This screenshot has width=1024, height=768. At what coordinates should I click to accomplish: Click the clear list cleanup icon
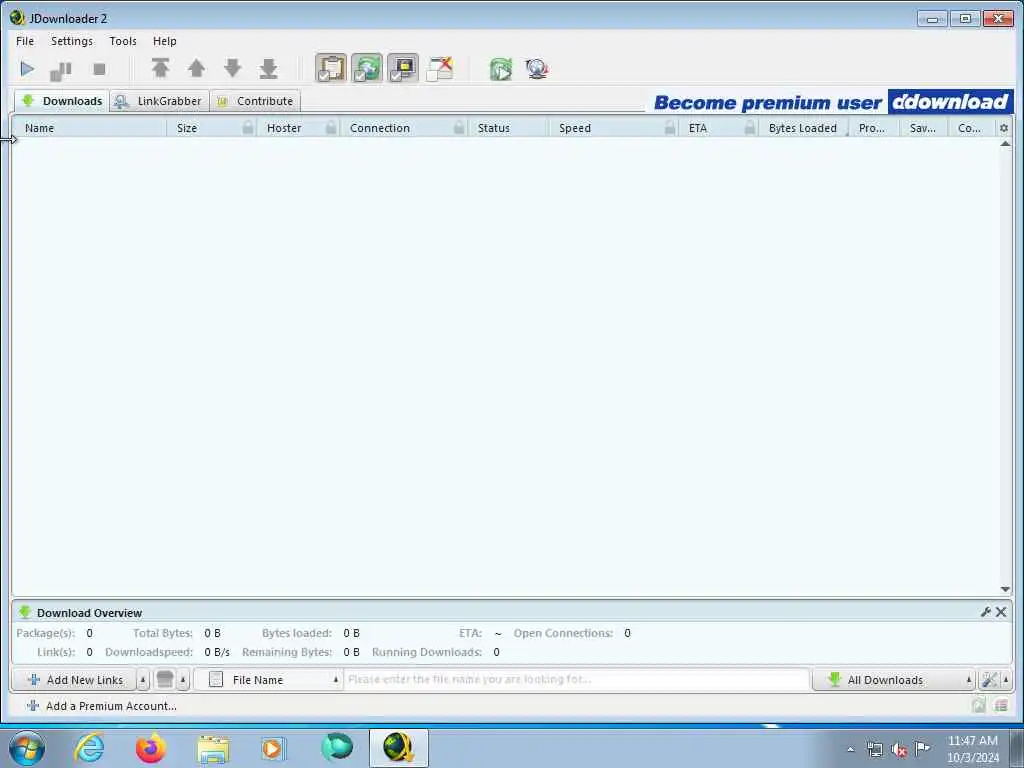[x=165, y=680]
